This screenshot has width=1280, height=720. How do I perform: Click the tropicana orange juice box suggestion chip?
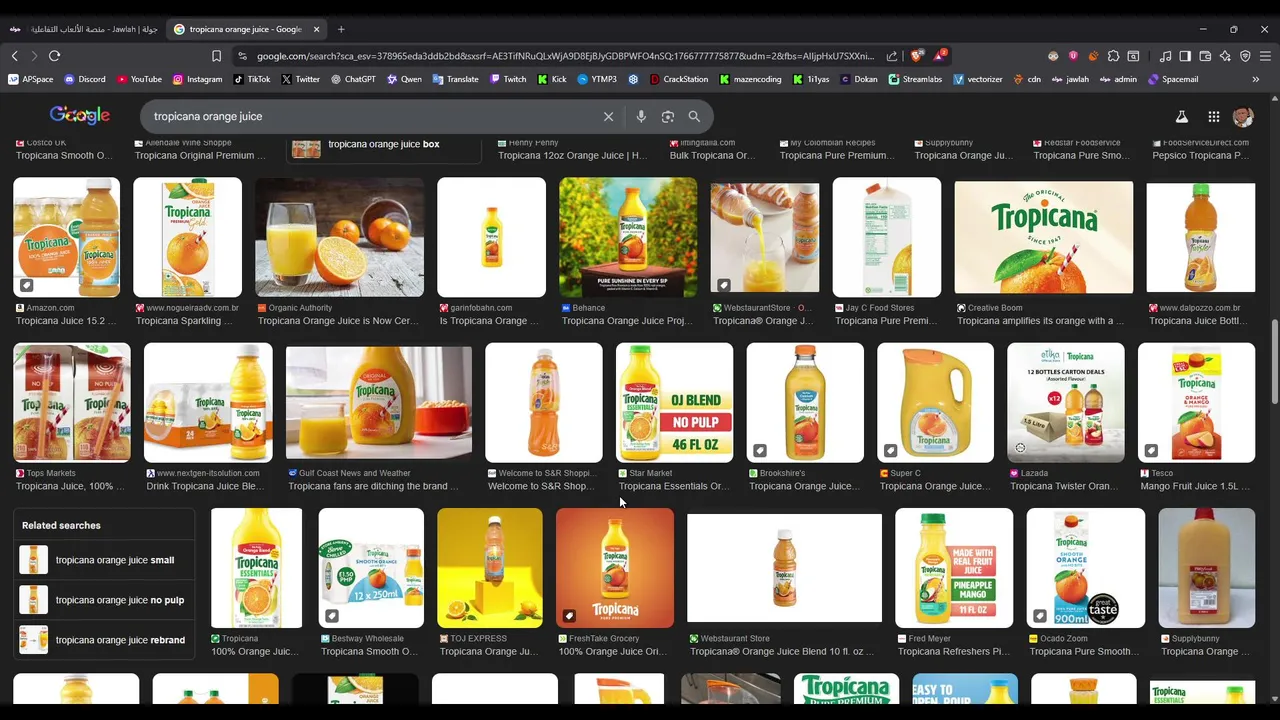pos(385,146)
